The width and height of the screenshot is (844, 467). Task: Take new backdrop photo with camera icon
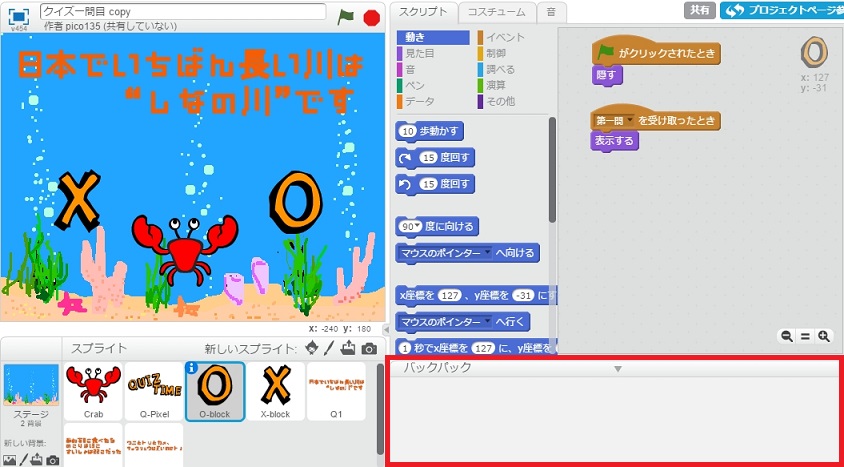pyautogui.click(x=52, y=460)
